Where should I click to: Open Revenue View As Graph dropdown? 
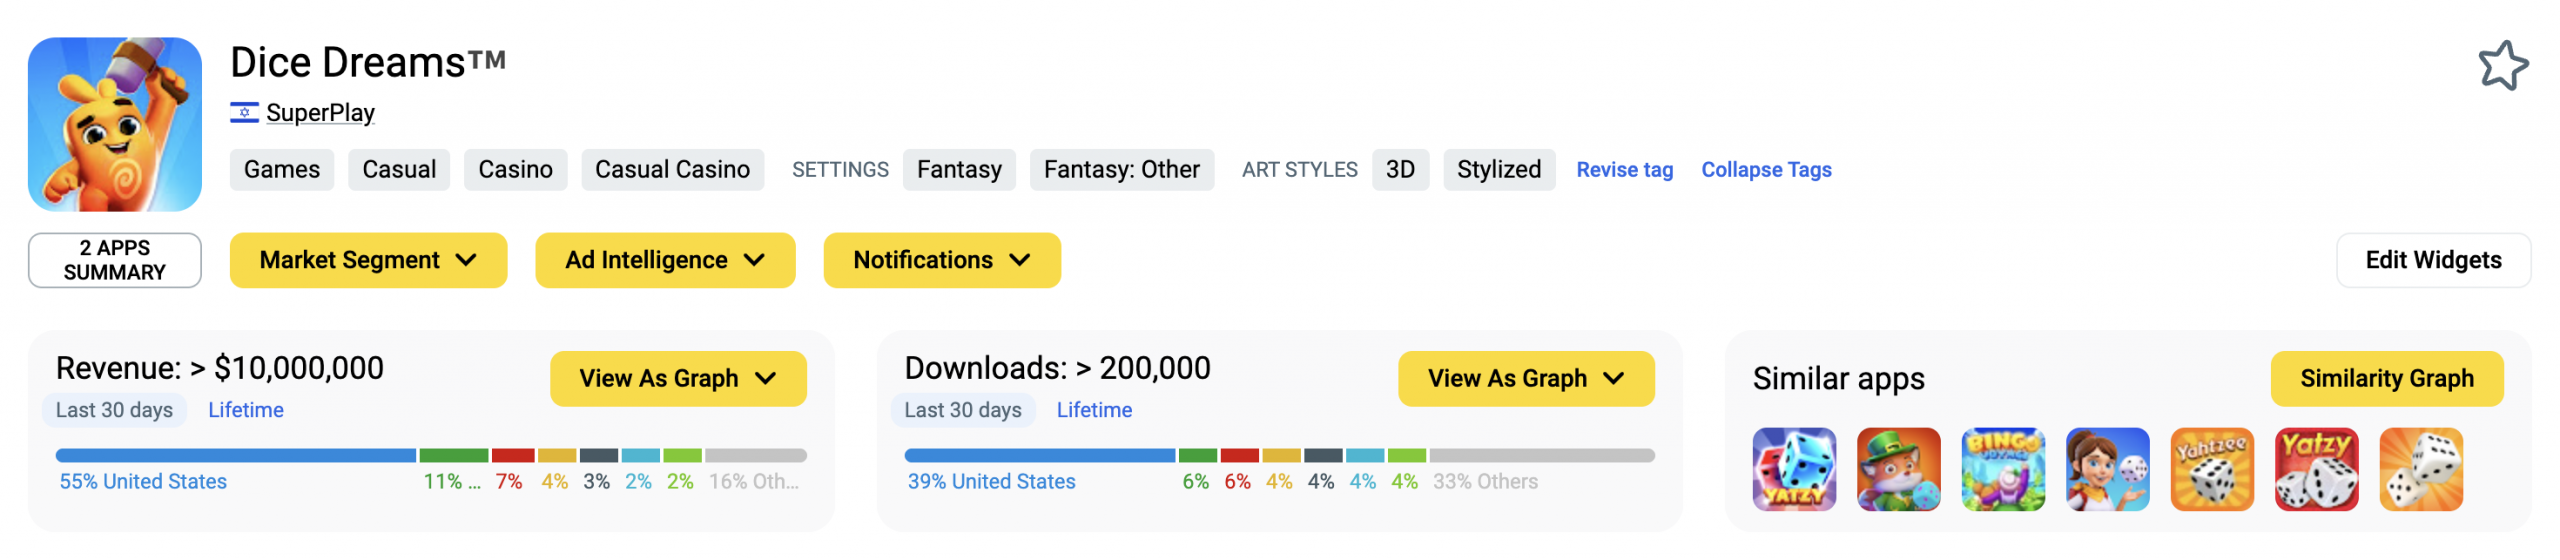[678, 378]
